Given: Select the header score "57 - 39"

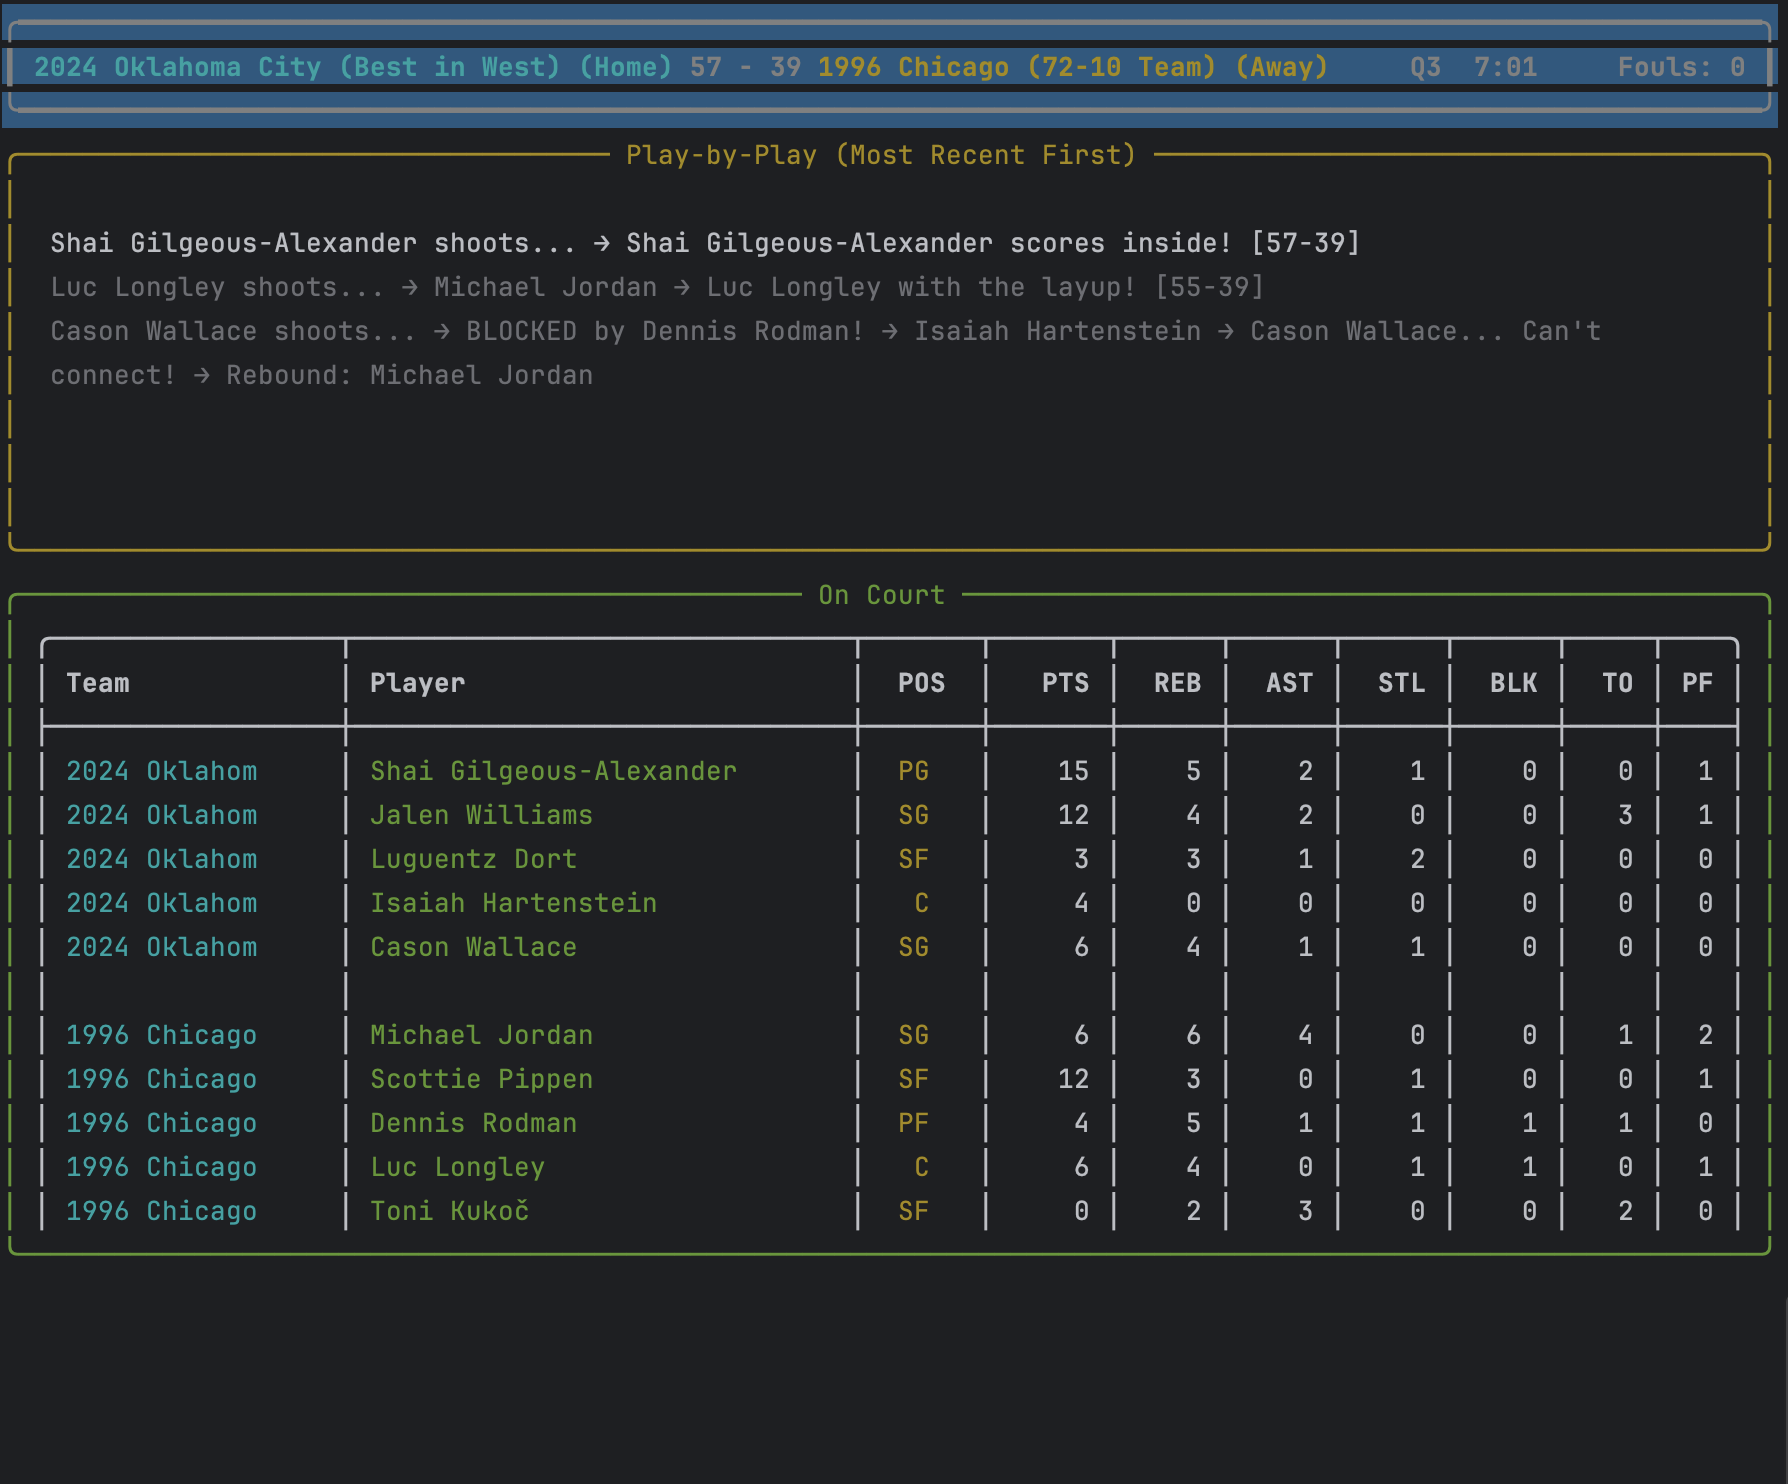Looking at the screenshot, I should [745, 67].
